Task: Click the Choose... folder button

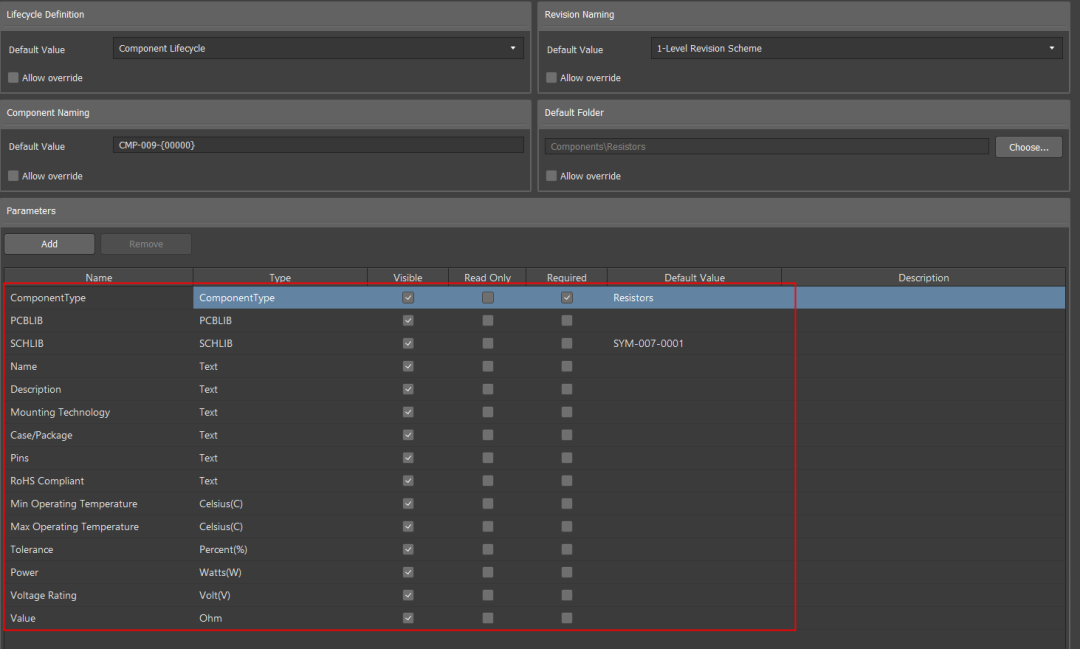Action: pos(1028,147)
